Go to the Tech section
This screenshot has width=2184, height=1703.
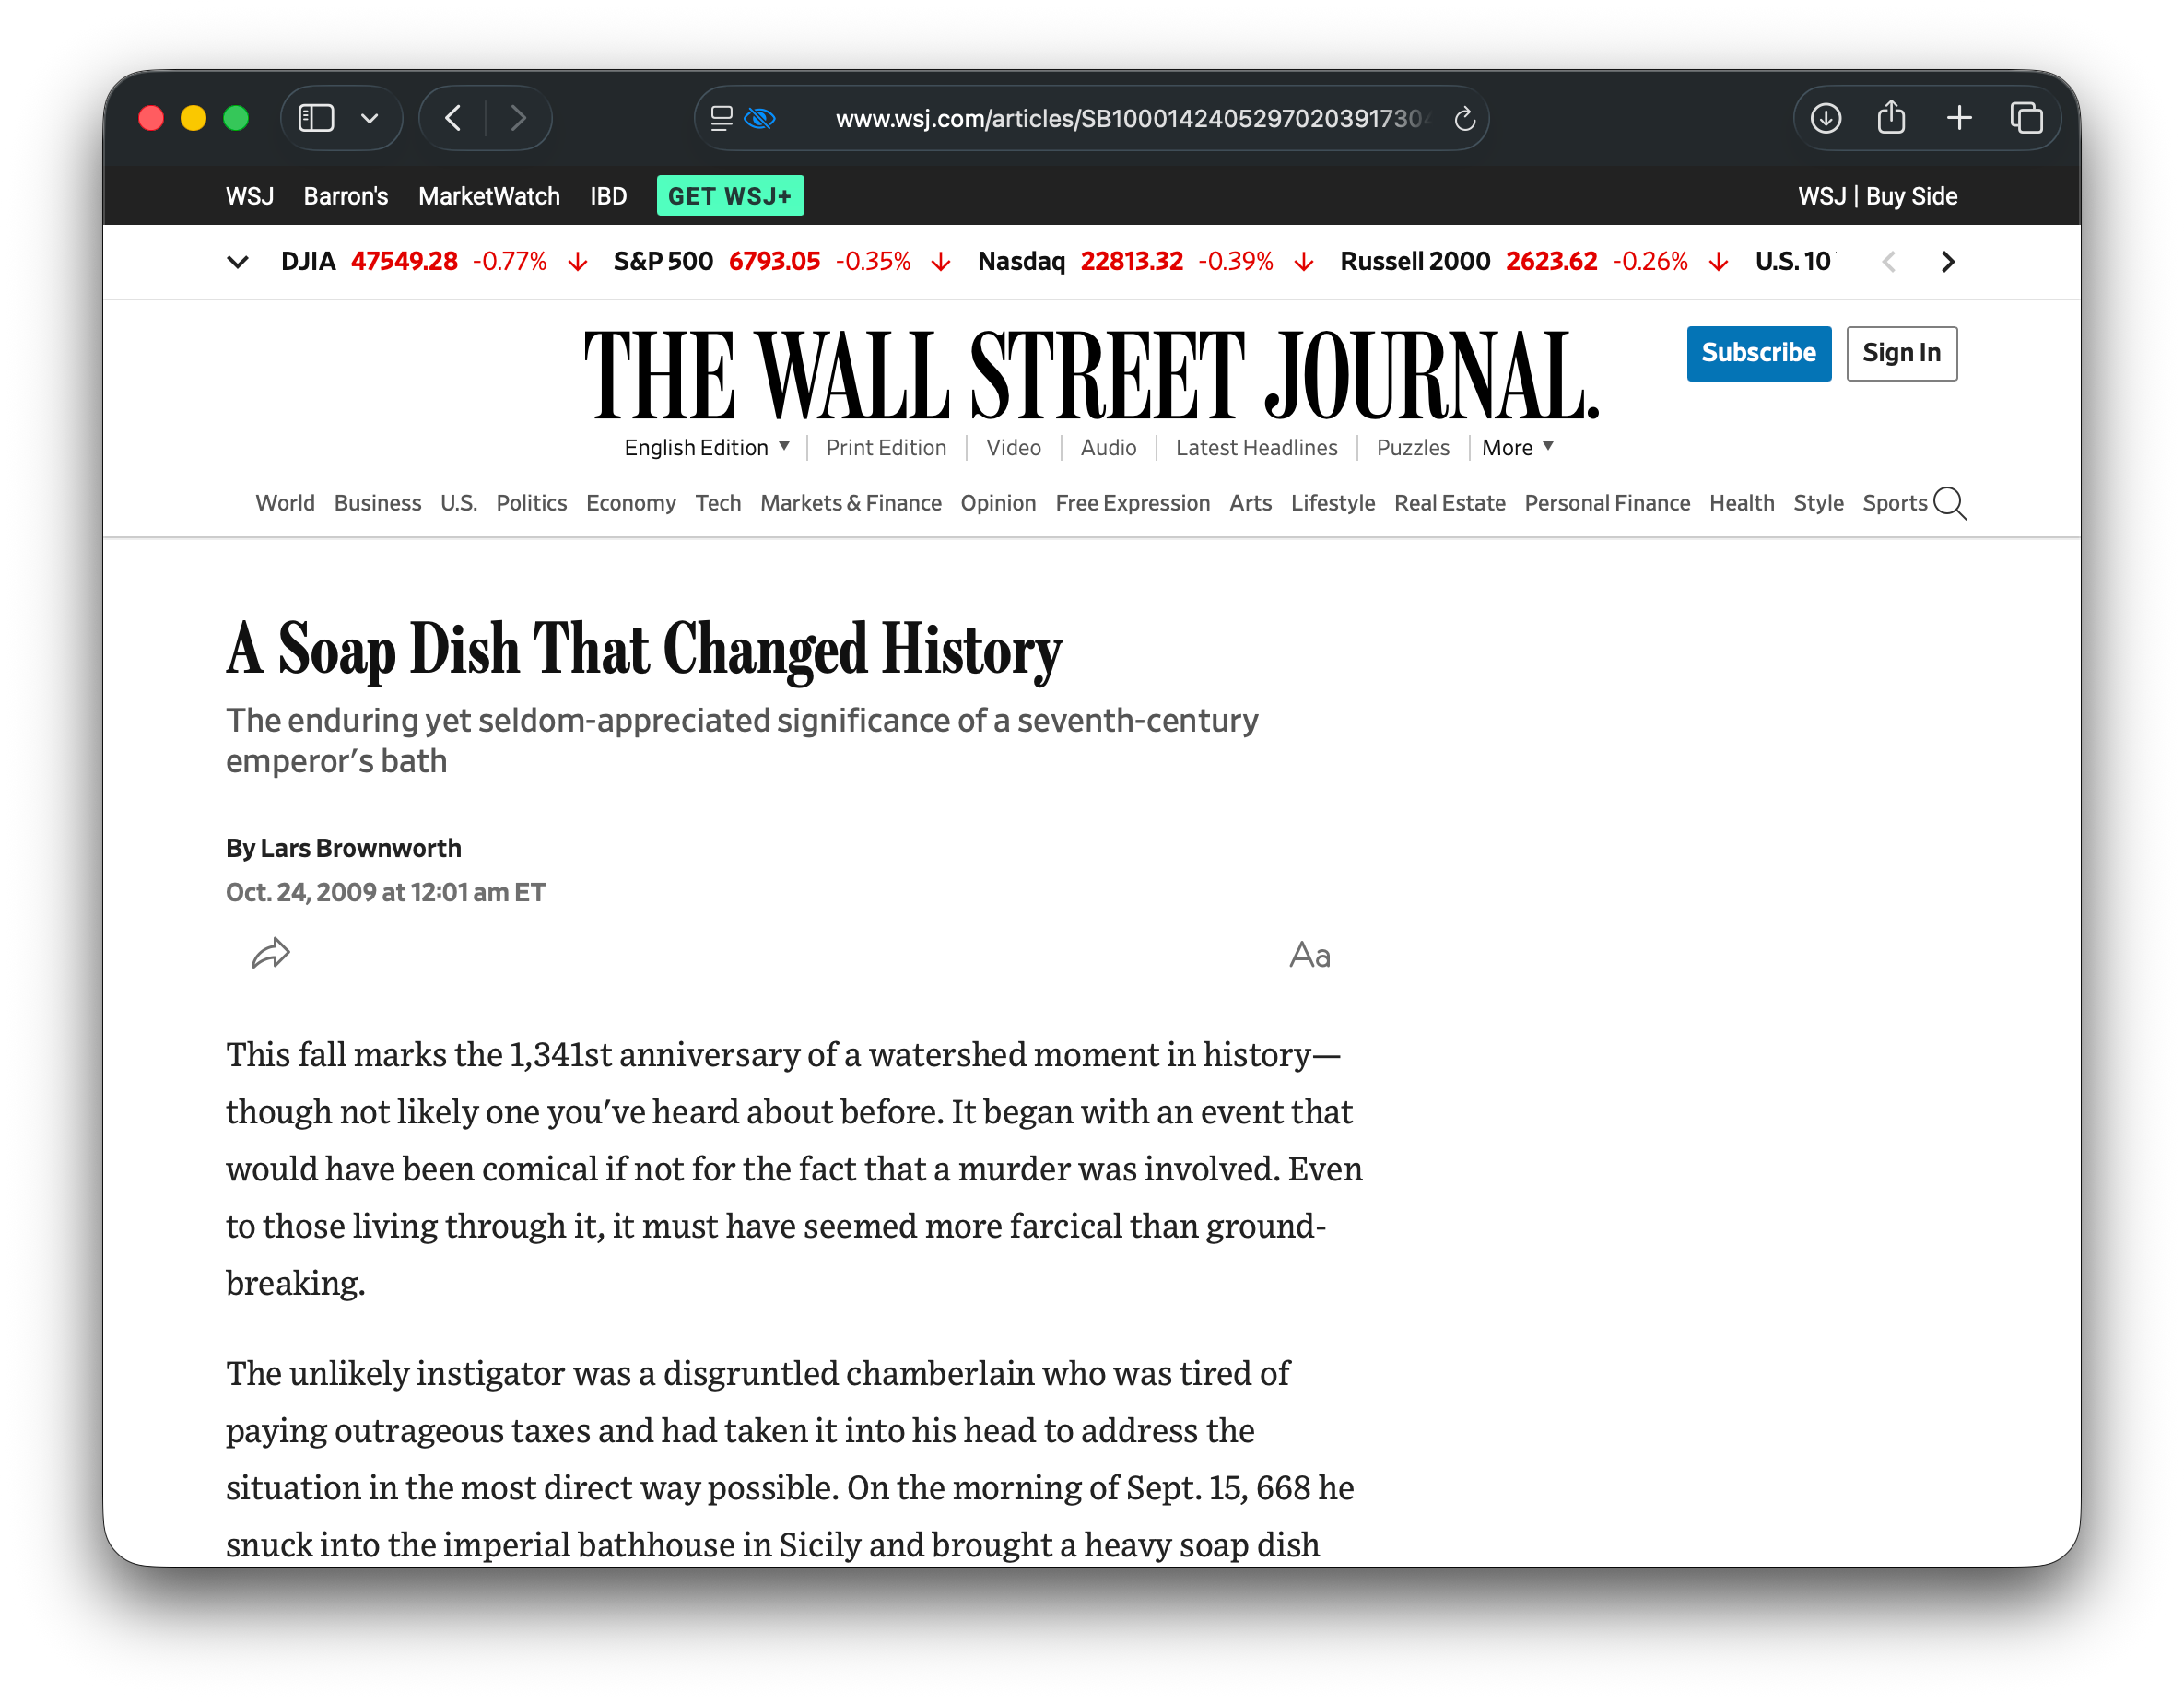(718, 503)
